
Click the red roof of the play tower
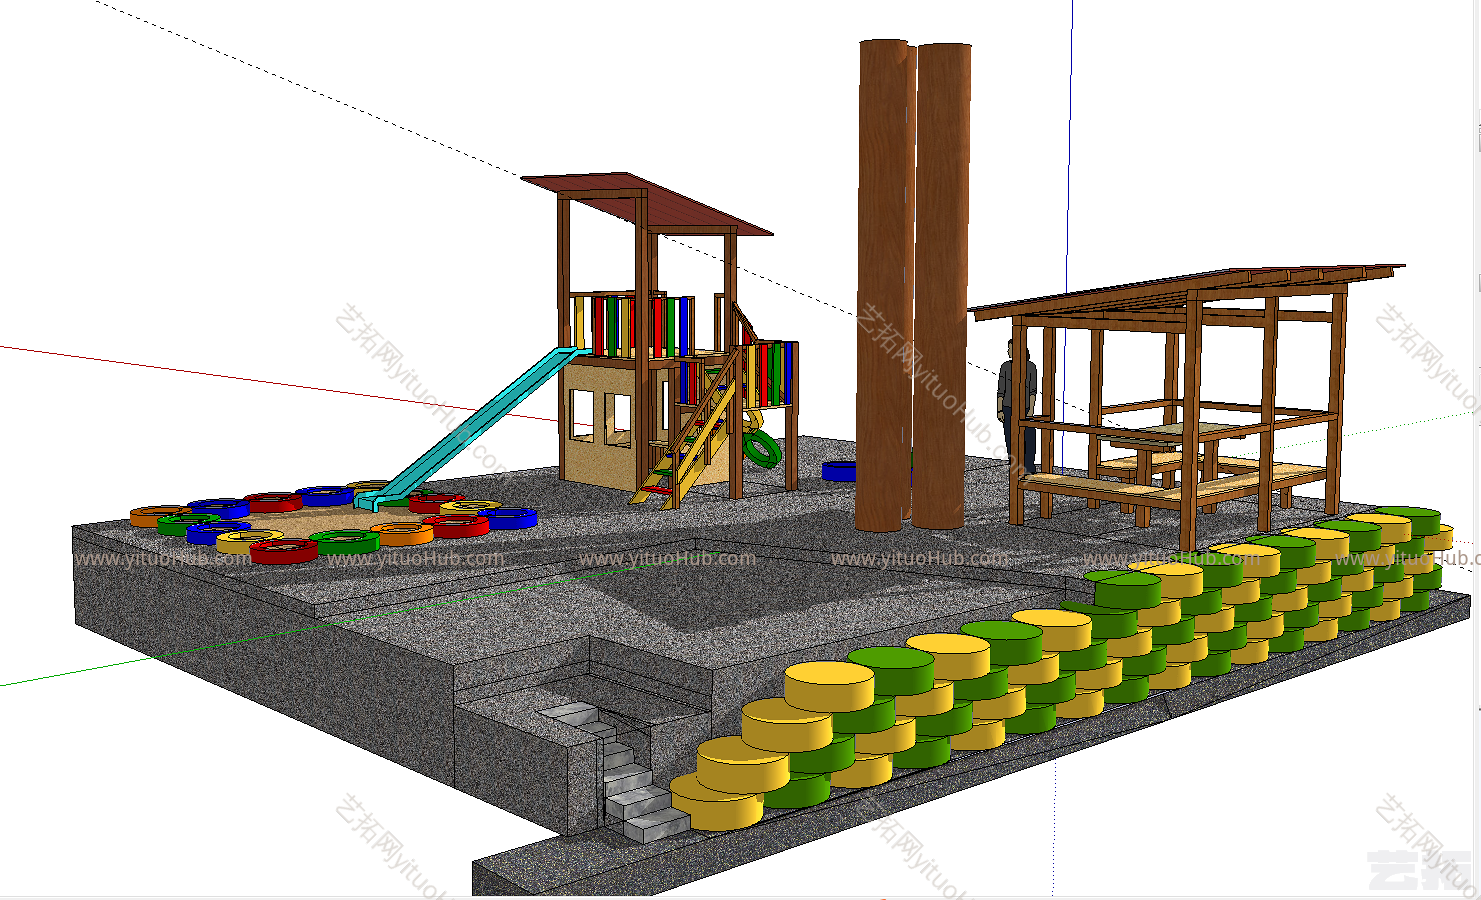pyautogui.click(x=647, y=203)
